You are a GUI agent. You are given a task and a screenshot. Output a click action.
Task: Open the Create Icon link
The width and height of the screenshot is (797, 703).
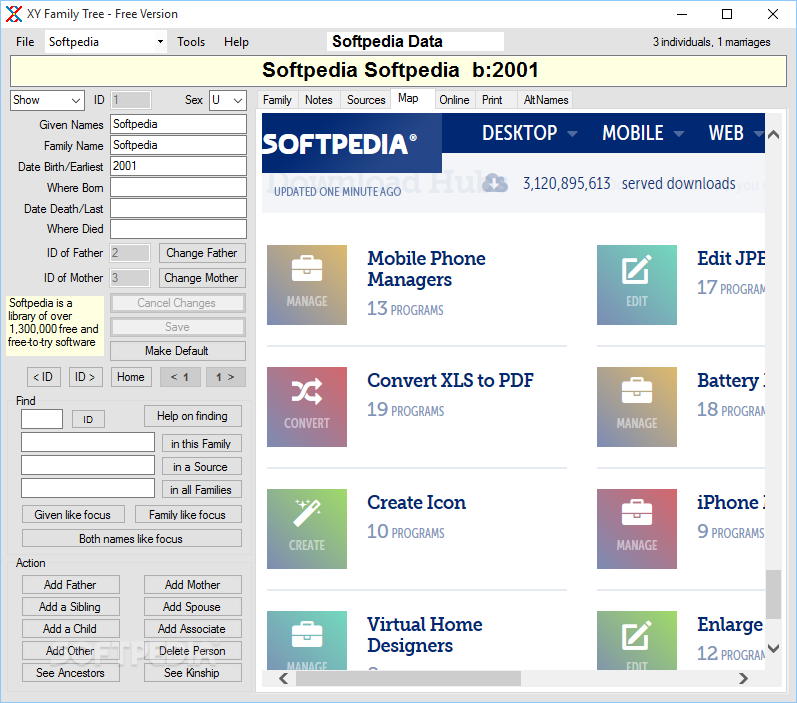coord(416,502)
